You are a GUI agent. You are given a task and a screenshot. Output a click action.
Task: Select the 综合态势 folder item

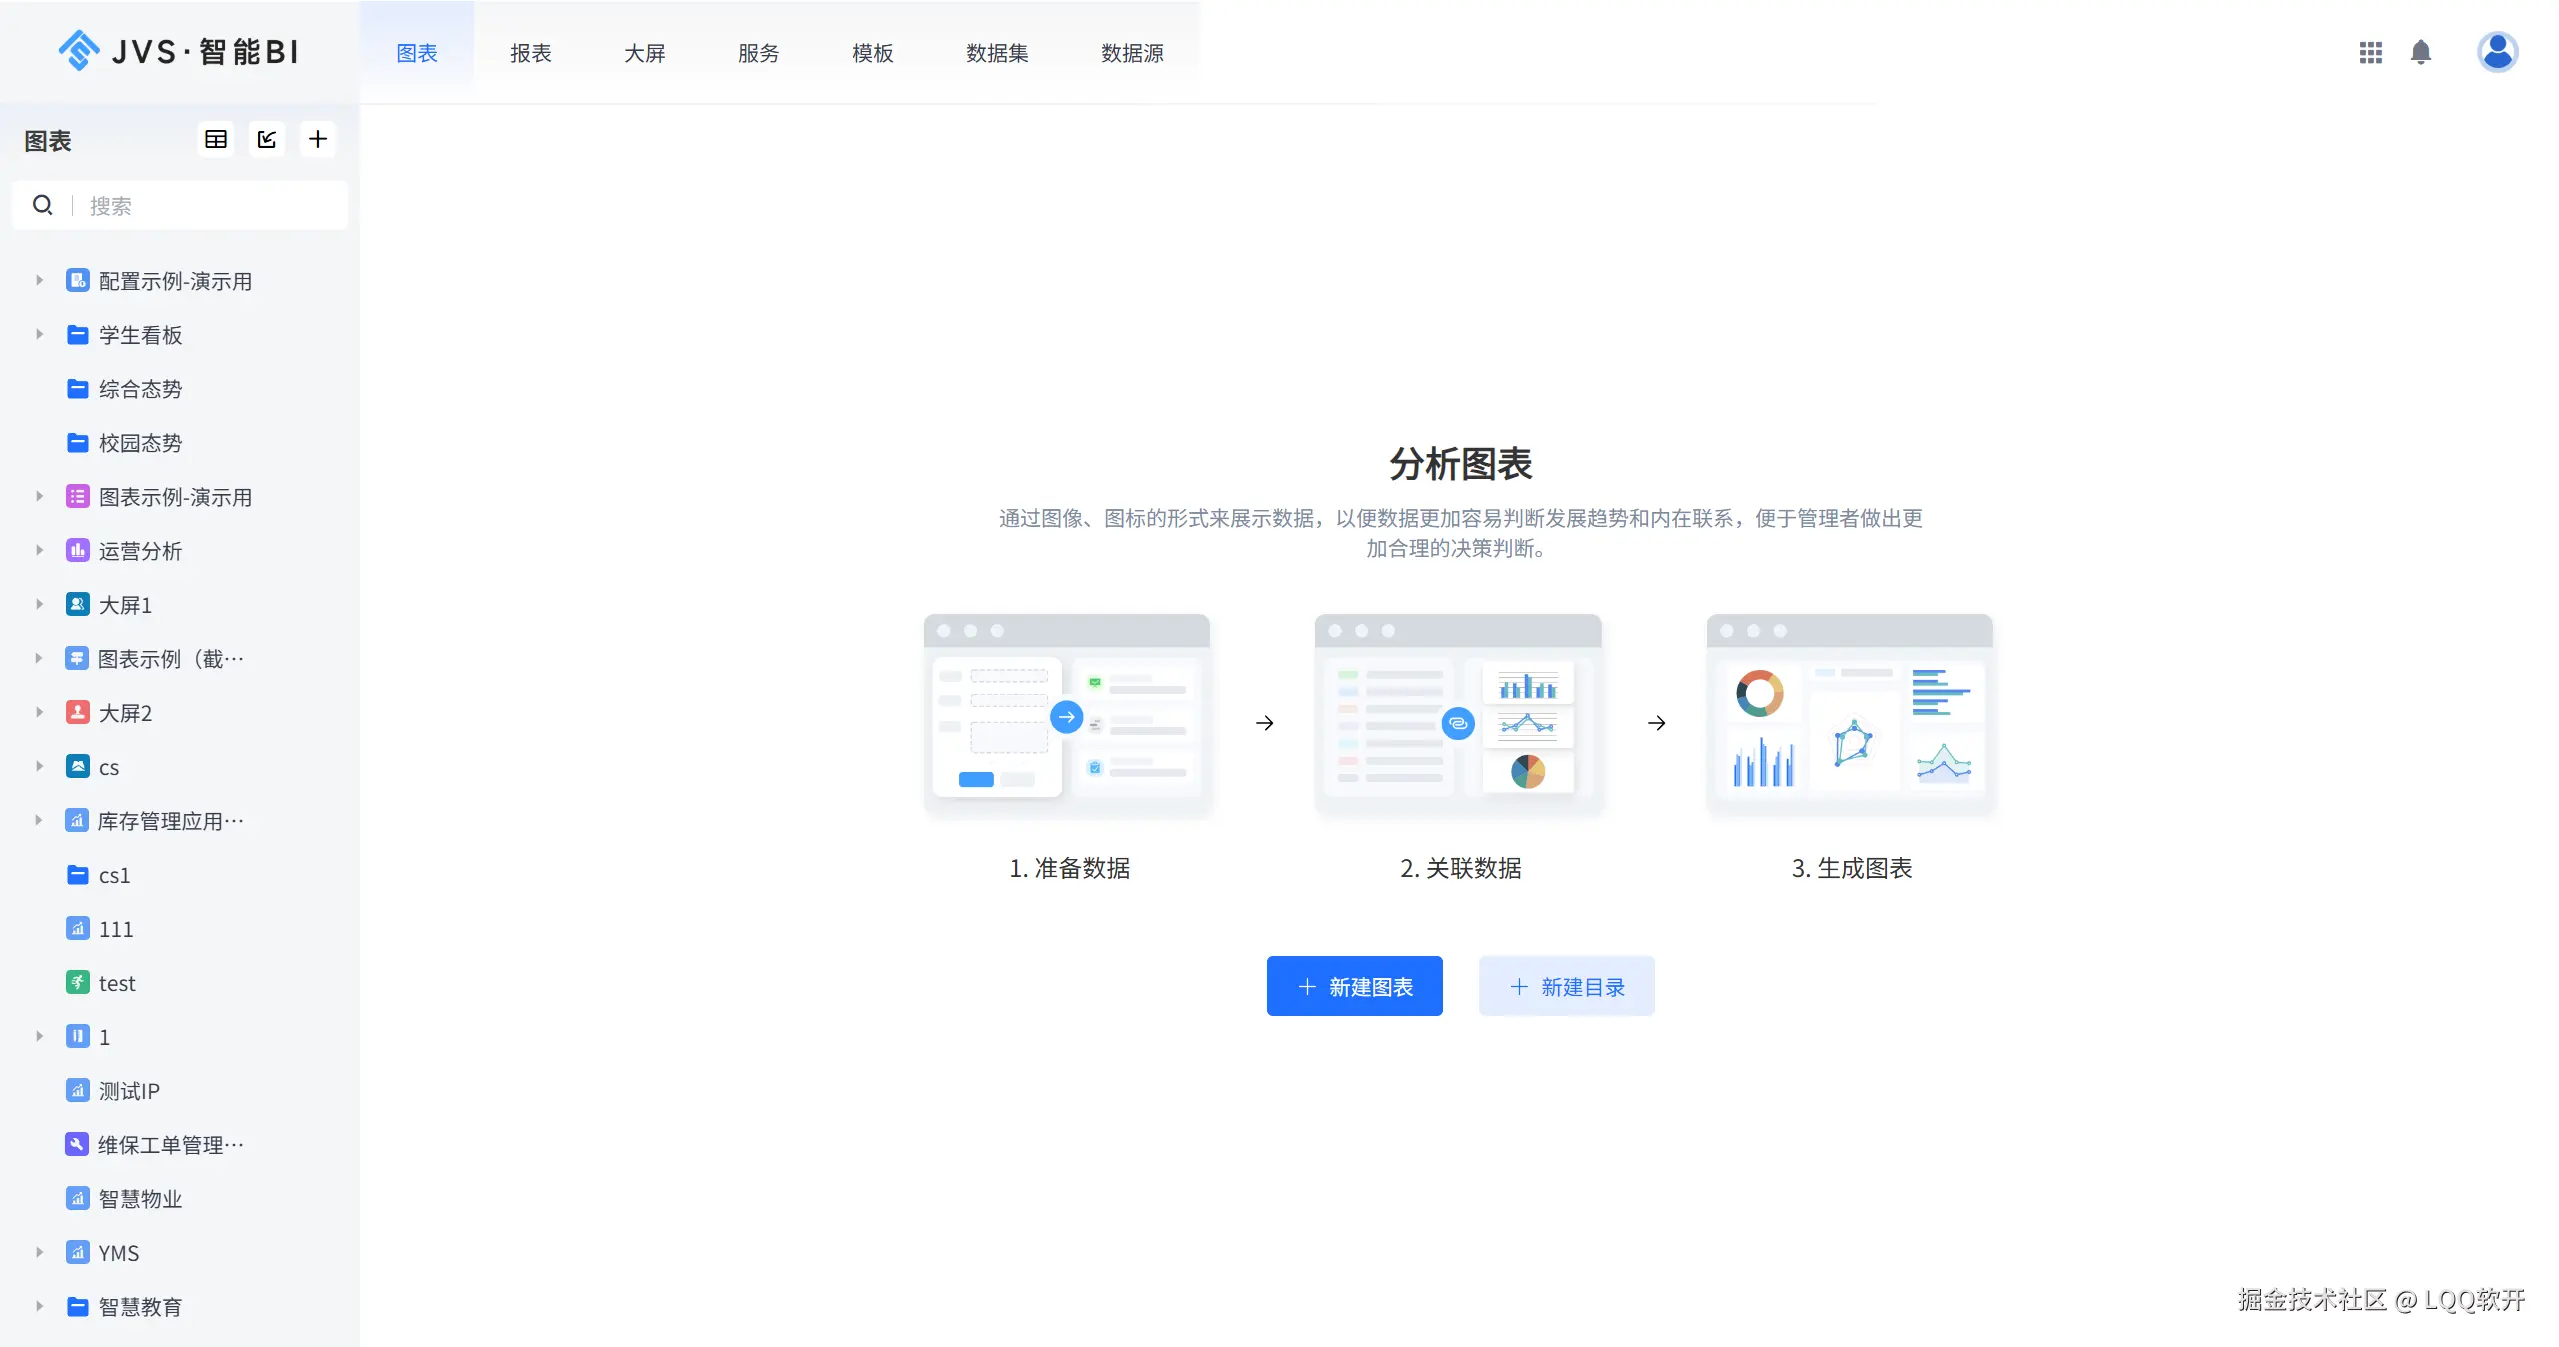pos(140,389)
